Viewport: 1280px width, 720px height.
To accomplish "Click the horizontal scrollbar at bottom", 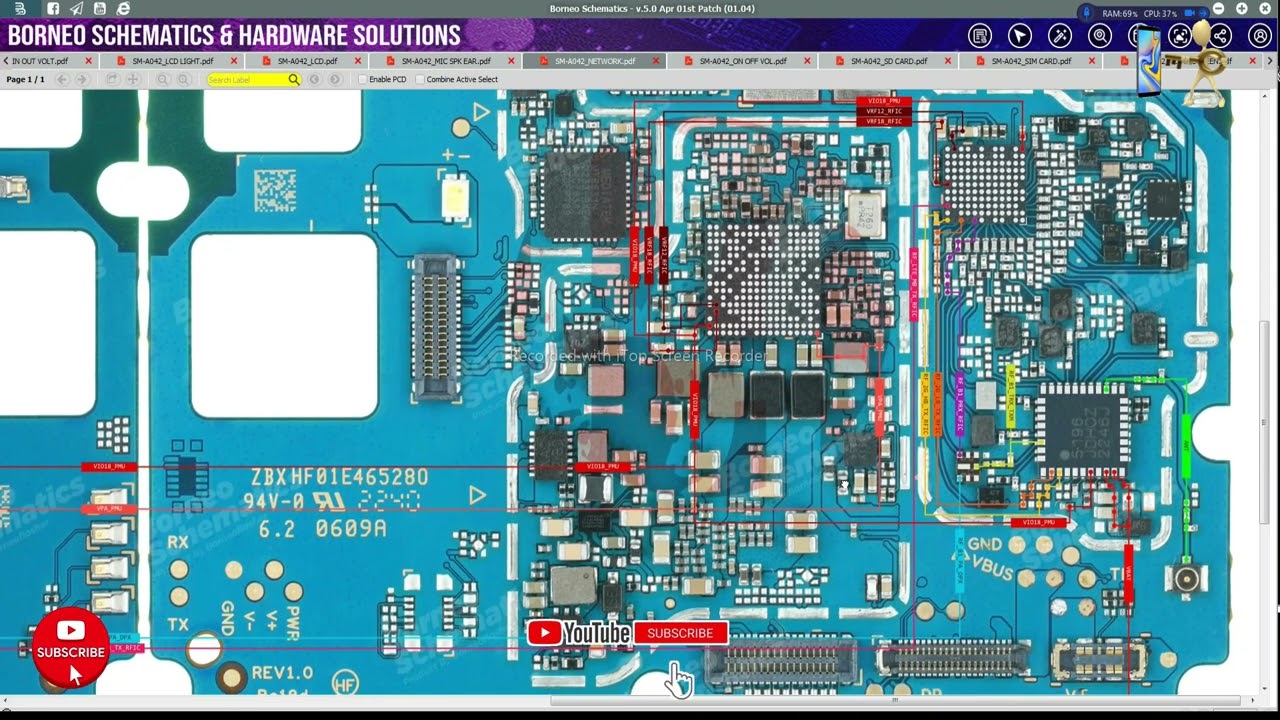I will (x=895, y=701).
